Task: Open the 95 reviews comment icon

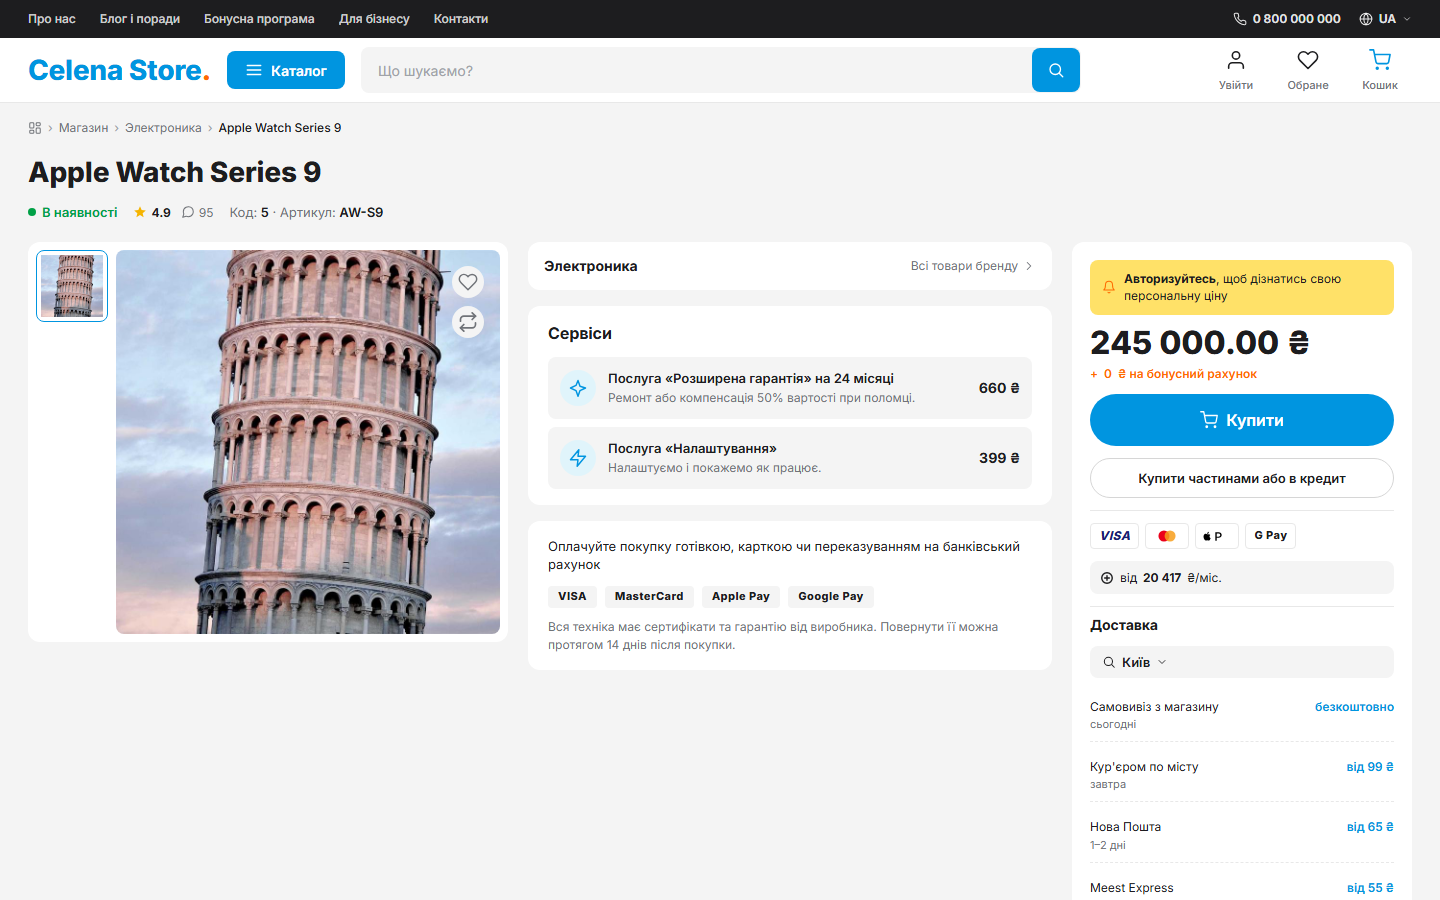Action: [198, 212]
